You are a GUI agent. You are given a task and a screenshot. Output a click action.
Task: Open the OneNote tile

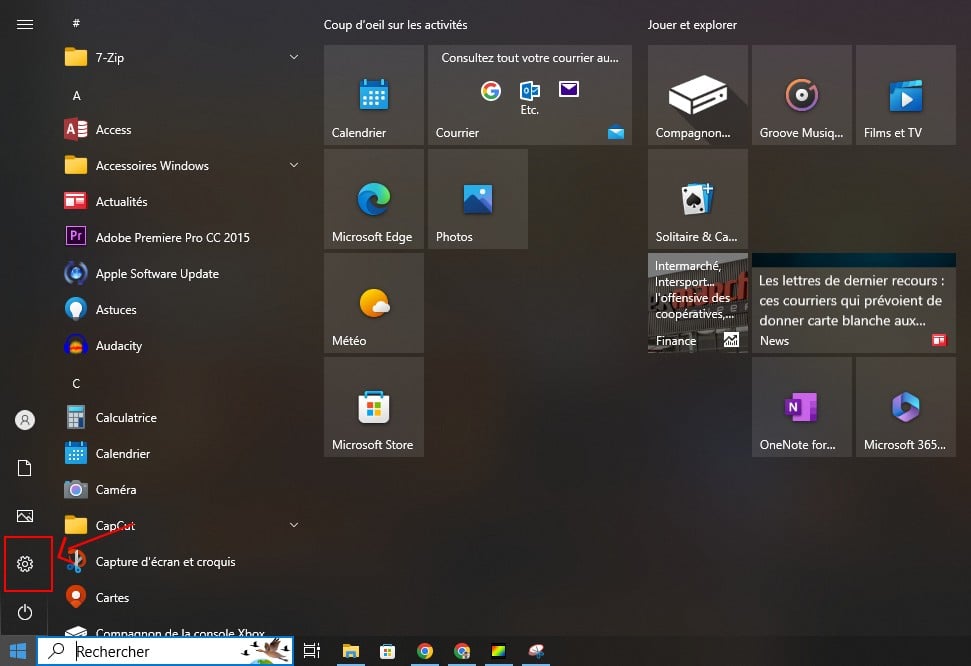pyautogui.click(x=802, y=407)
